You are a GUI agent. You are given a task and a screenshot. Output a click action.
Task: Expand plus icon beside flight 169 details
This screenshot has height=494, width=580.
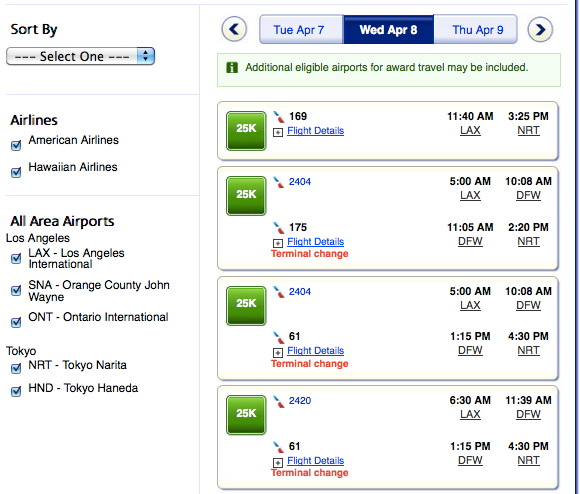tap(278, 132)
